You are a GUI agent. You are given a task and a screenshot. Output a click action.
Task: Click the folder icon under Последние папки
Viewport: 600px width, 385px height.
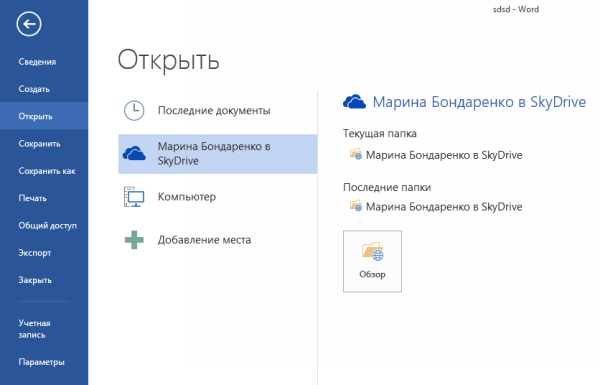click(355, 206)
